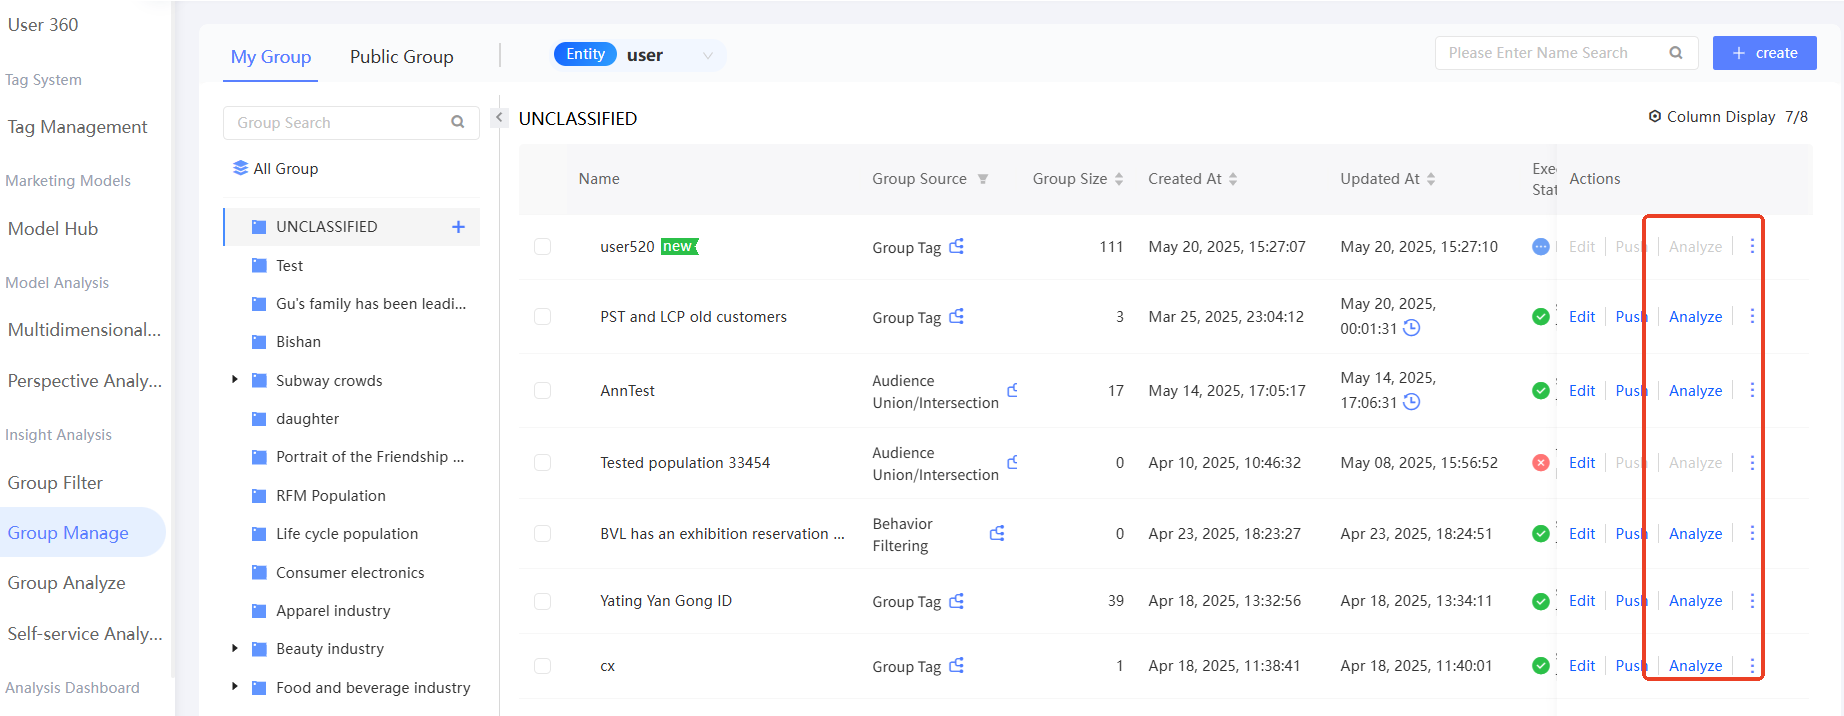Check the box for user520 row
This screenshot has height=716, width=1844.
pos(542,247)
